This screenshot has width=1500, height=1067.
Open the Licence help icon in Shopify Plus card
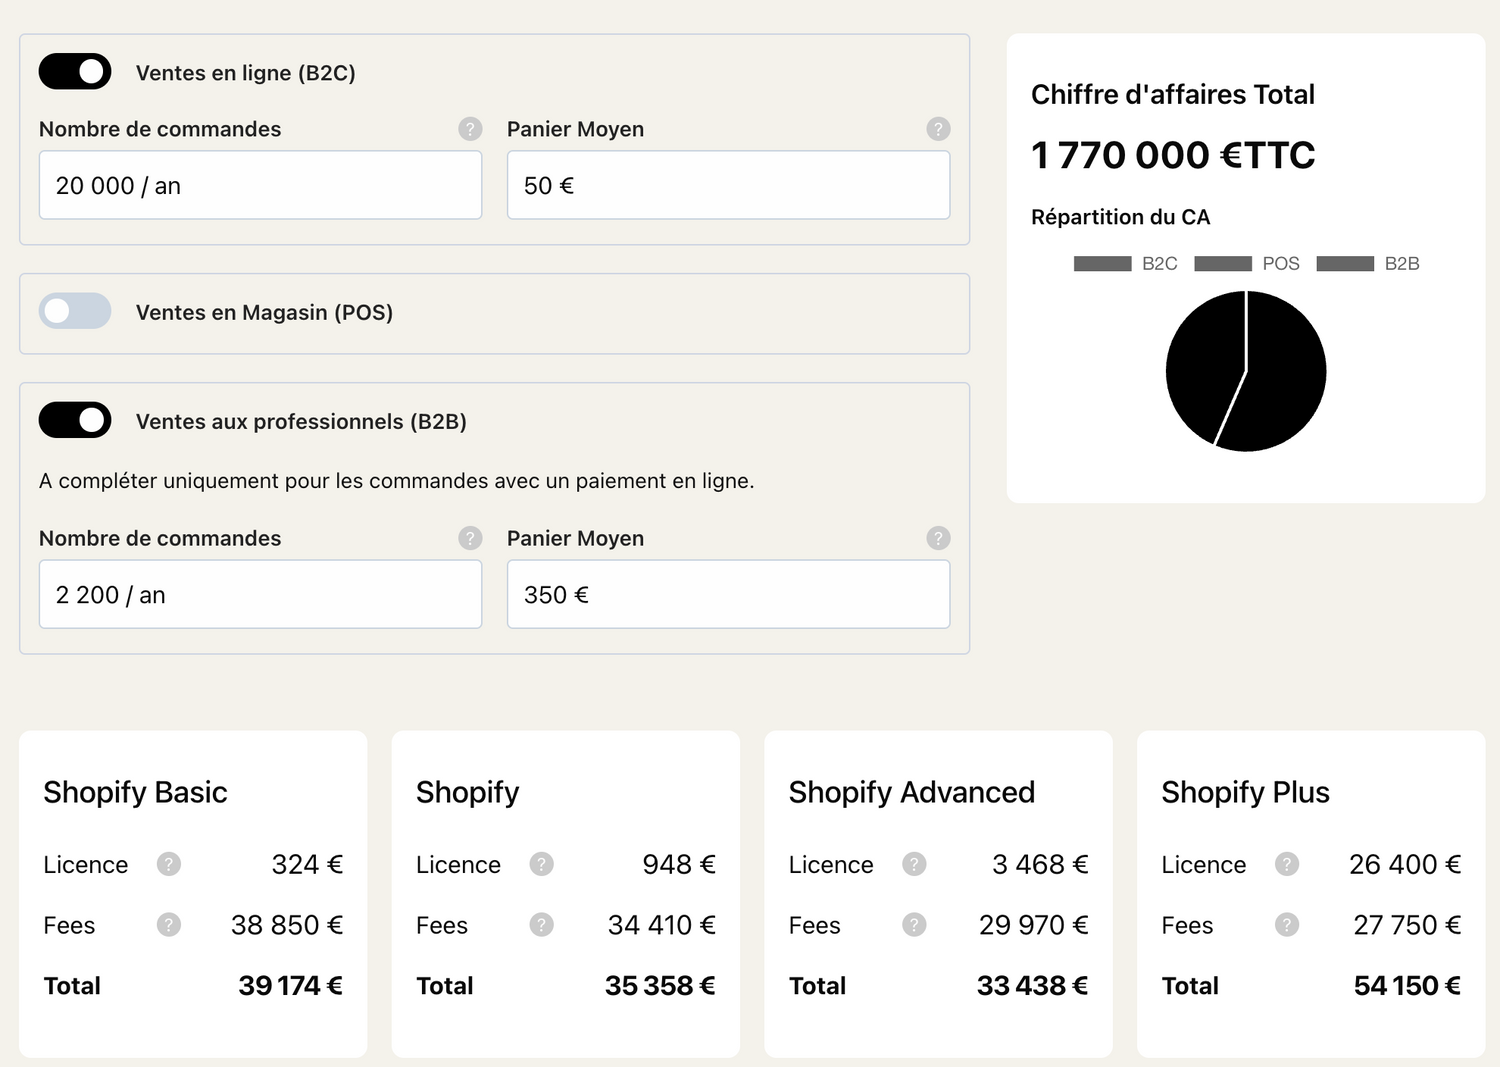(1286, 865)
